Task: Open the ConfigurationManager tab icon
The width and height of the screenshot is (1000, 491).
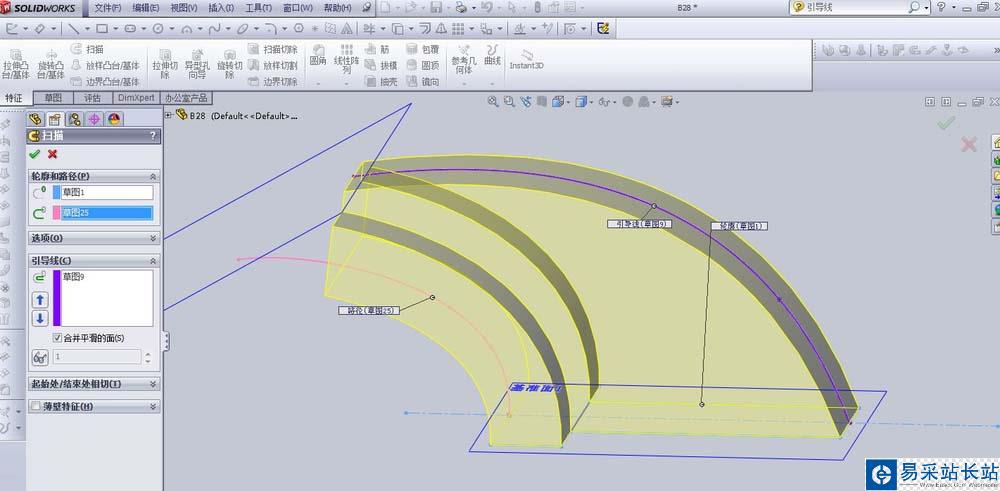Action: coord(74,119)
